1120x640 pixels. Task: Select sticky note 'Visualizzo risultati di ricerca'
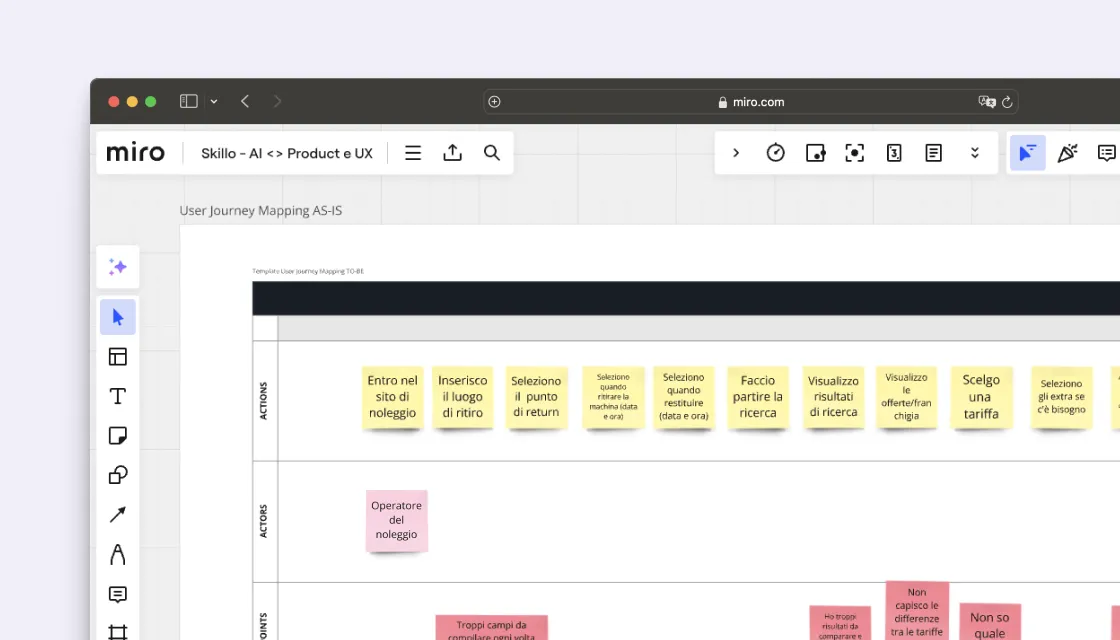[834, 397]
